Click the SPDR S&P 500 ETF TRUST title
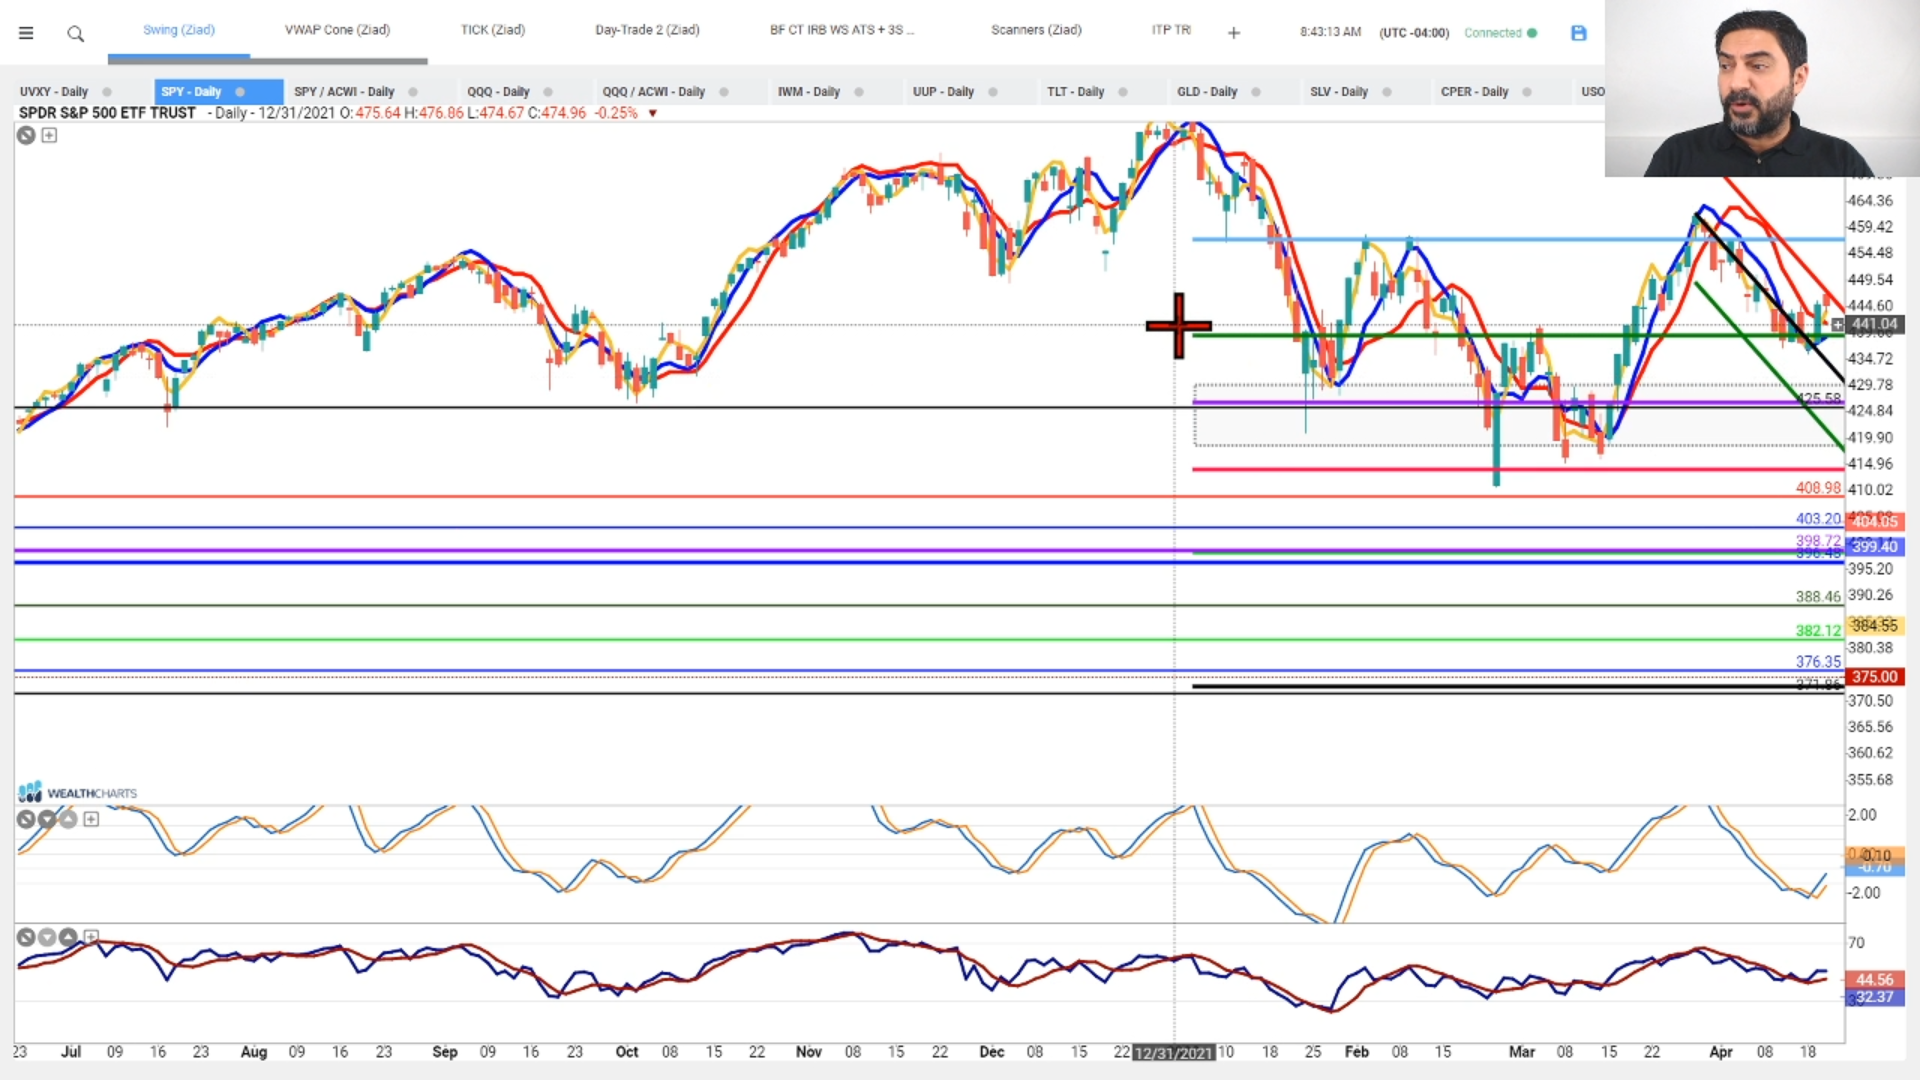This screenshot has height=1080, width=1920. pos(107,113)
